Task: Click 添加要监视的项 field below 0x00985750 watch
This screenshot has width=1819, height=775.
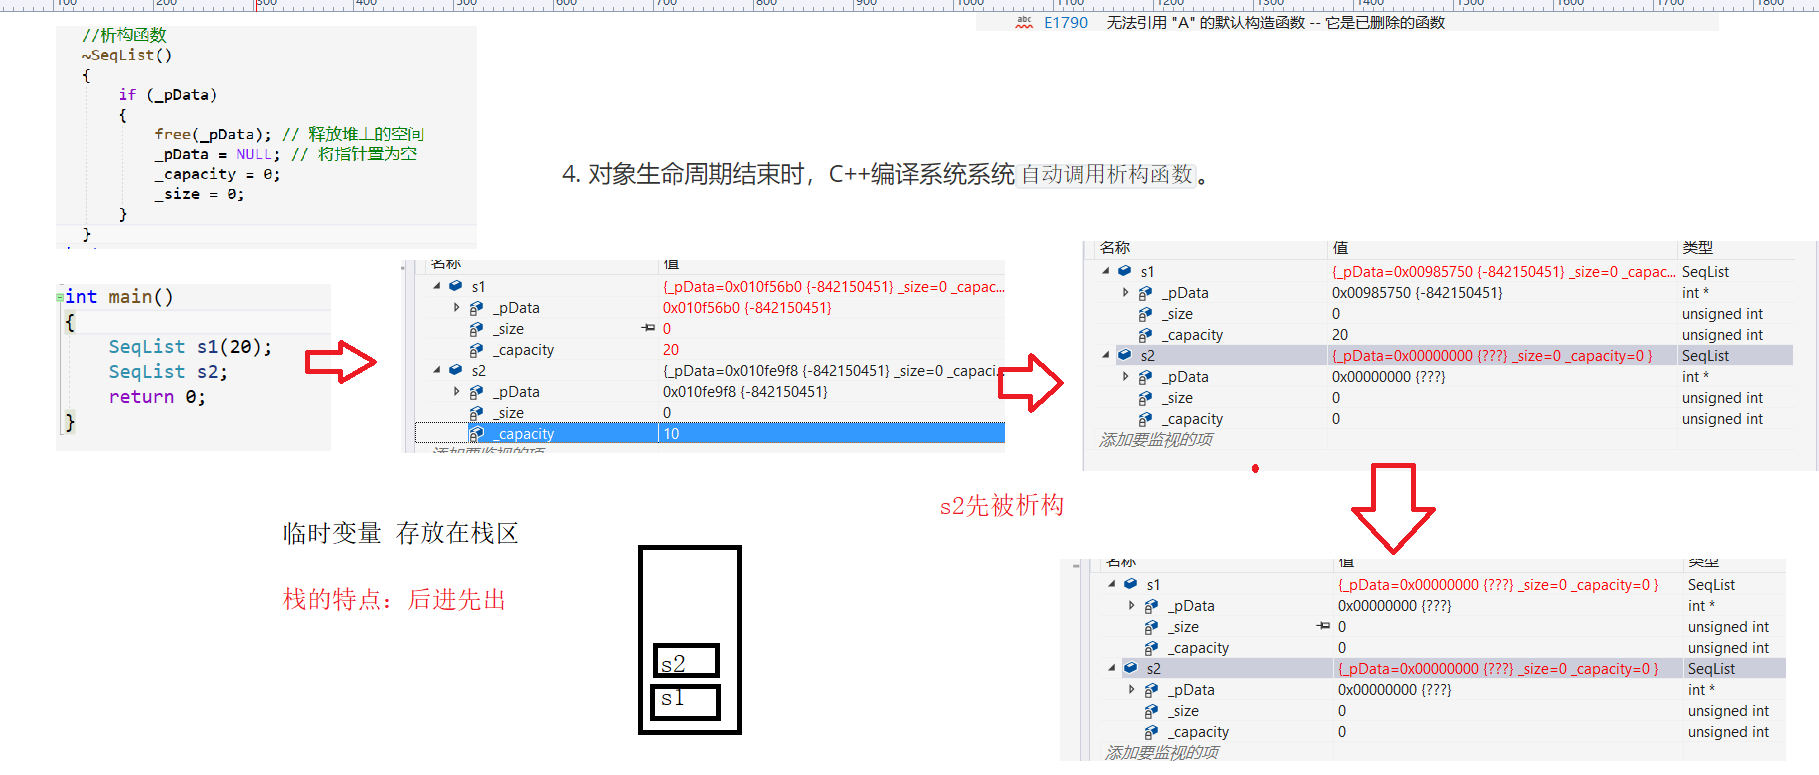Action: point(1156,440)
